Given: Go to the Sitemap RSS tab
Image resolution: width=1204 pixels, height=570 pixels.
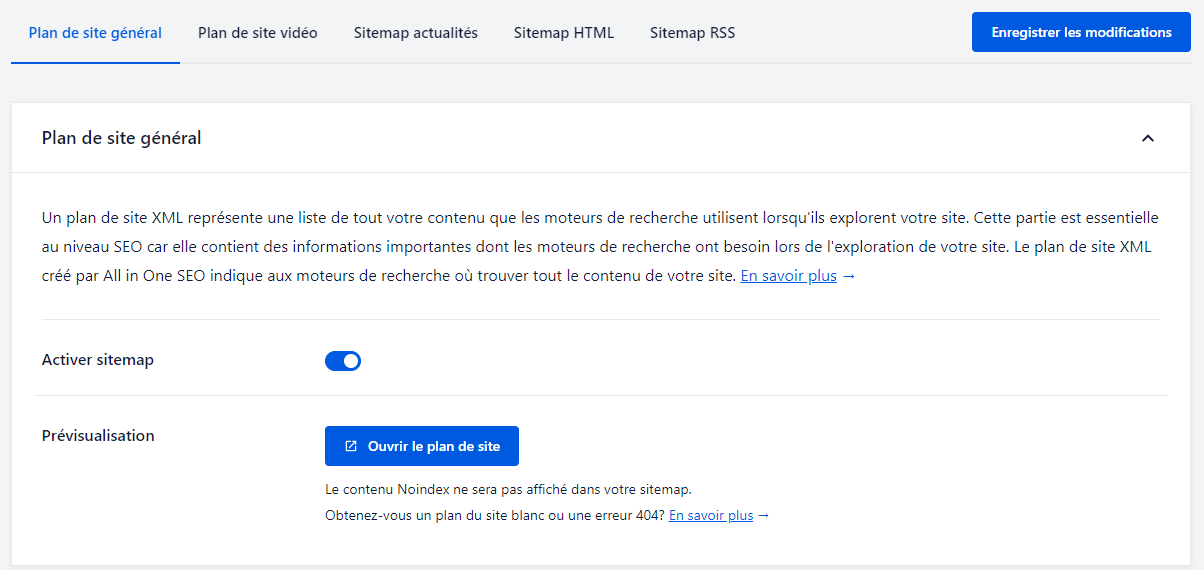Looking at the screenshot, I should [x=692, y=33].
